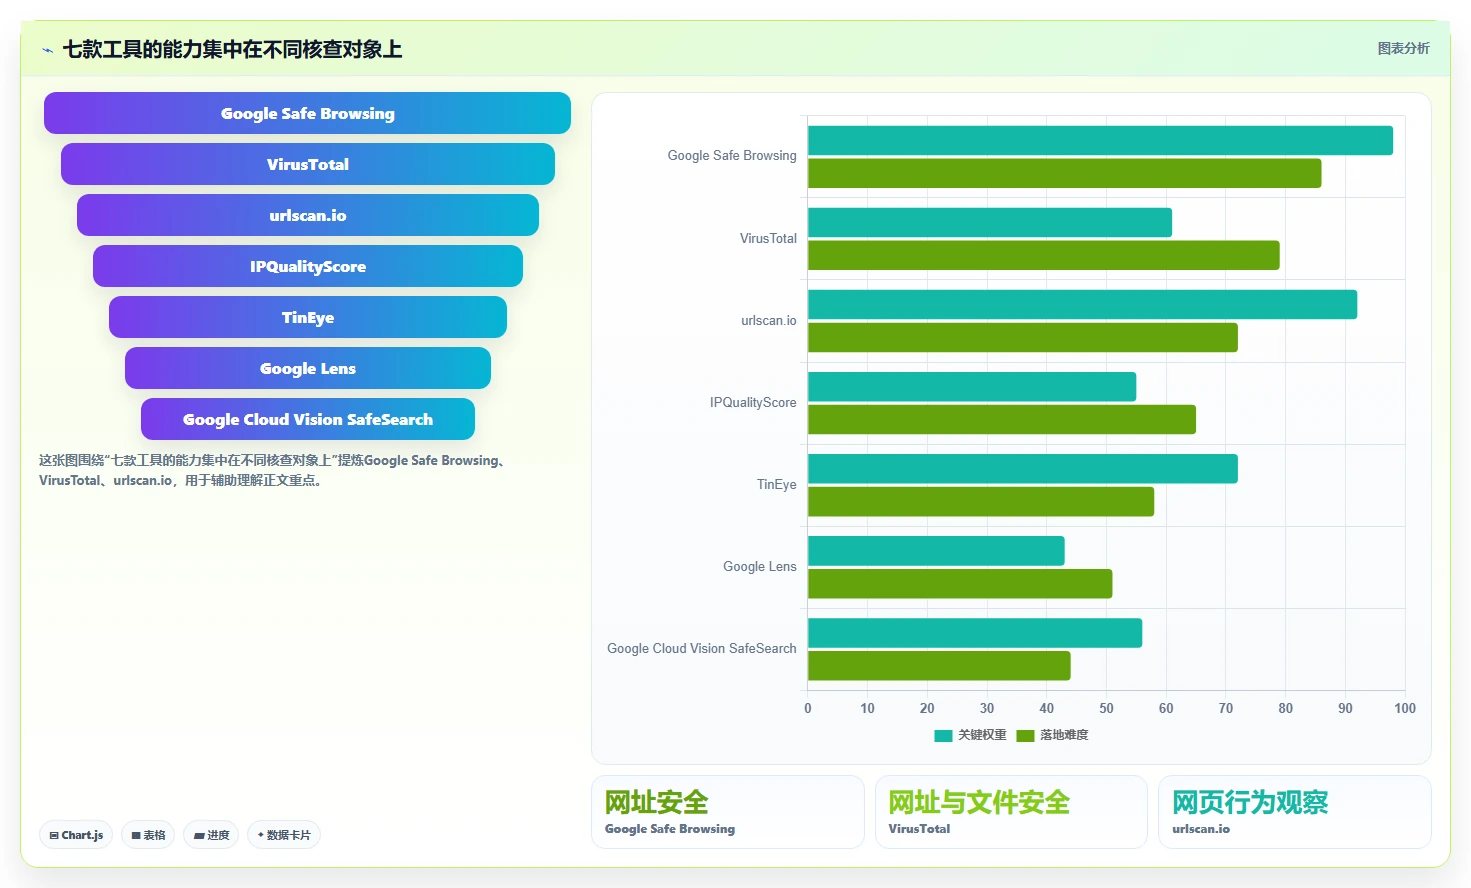The width and height of the screenshot is (1471, 888).
Task: Open the 网页行为观察 data card
Action: tap(1295, 812)
